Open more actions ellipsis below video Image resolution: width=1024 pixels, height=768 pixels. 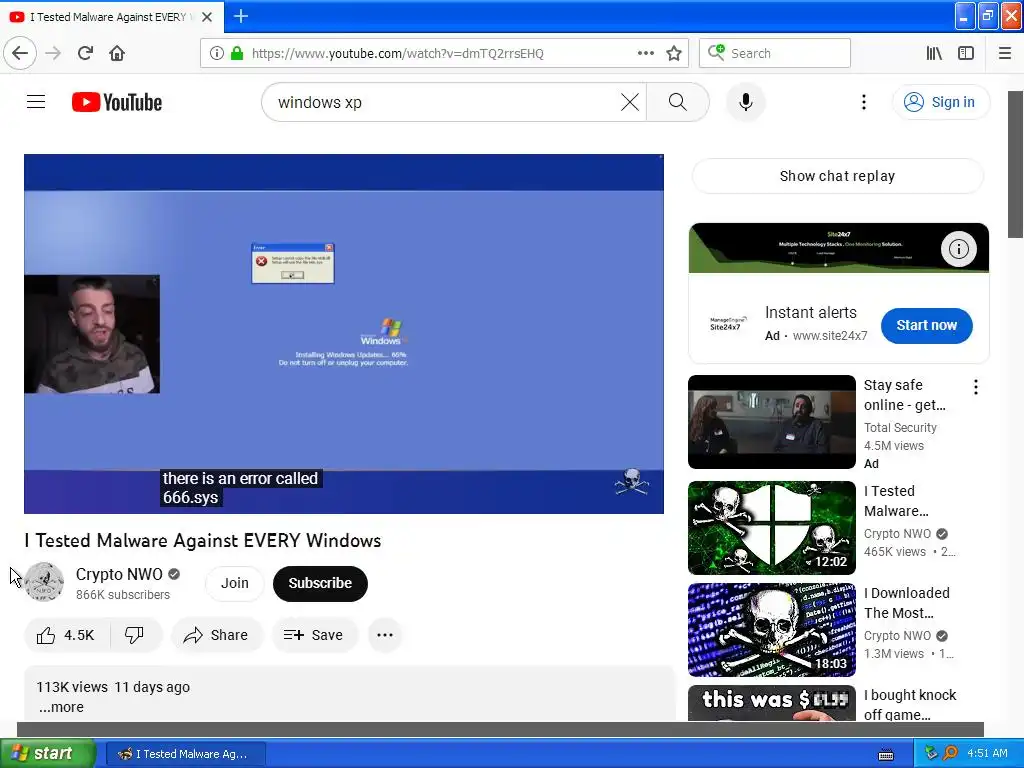[x=385, y=635]
